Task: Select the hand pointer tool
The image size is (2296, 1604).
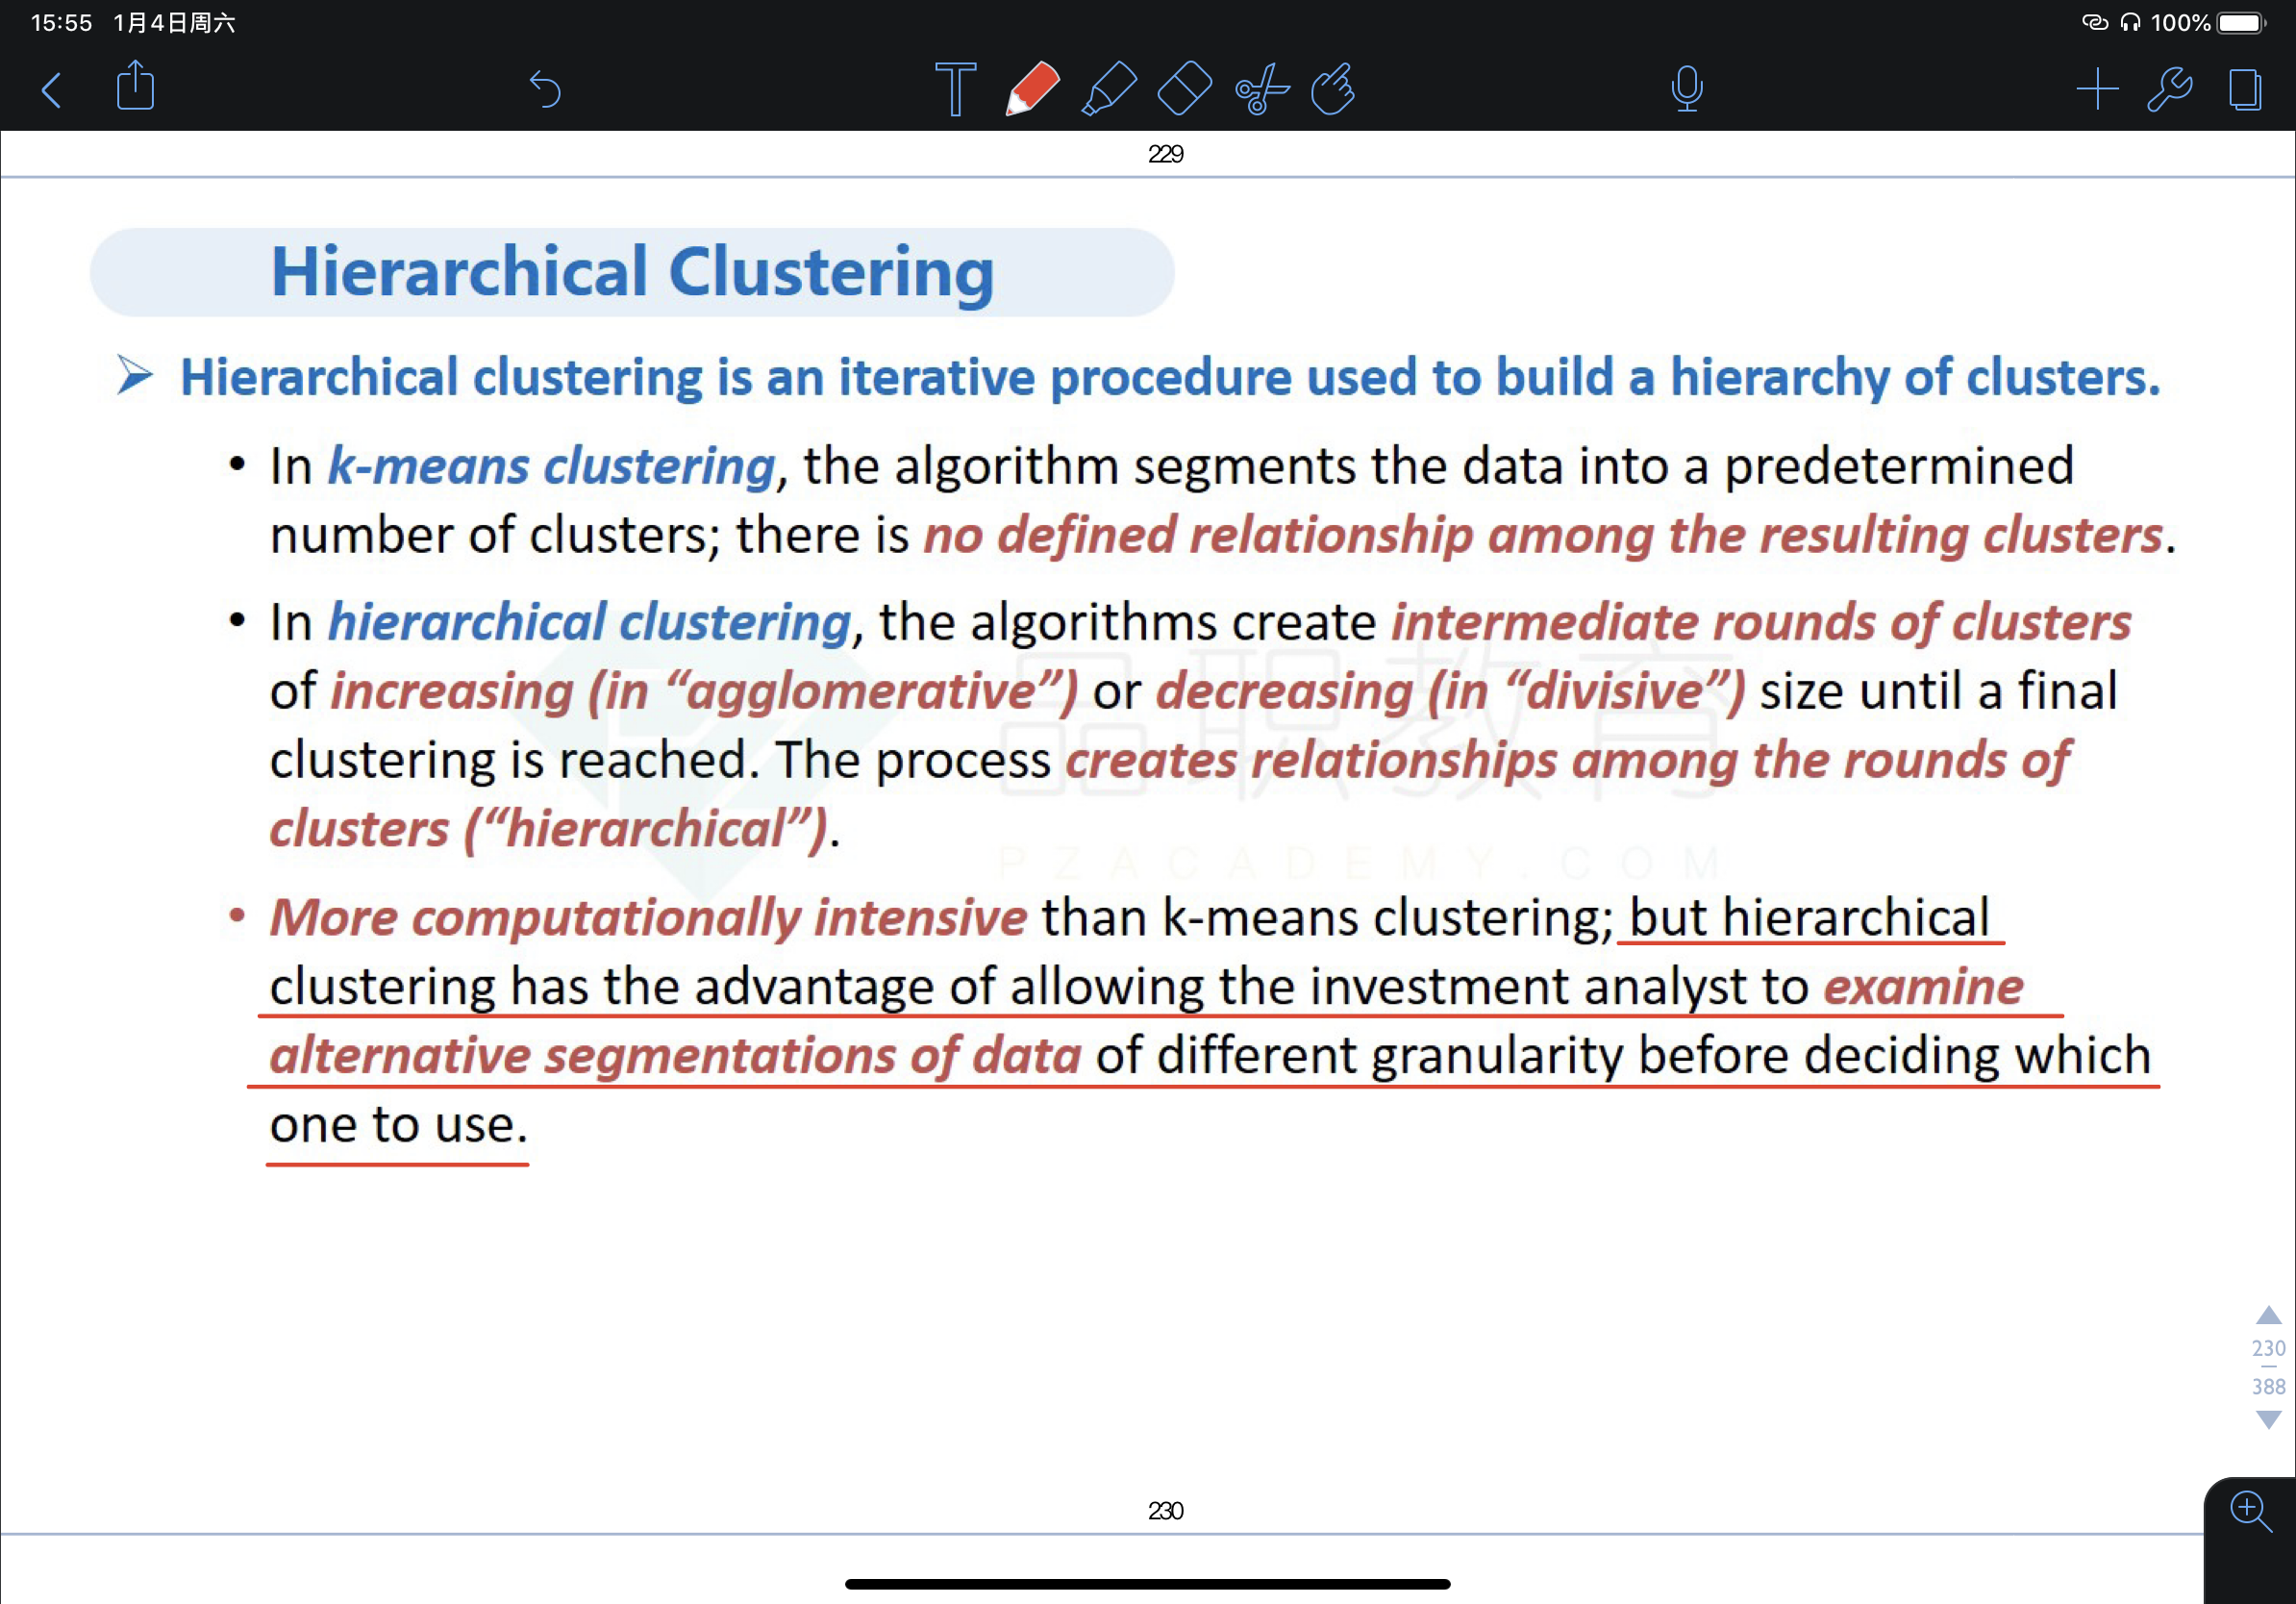Action: pos(1333,89)
